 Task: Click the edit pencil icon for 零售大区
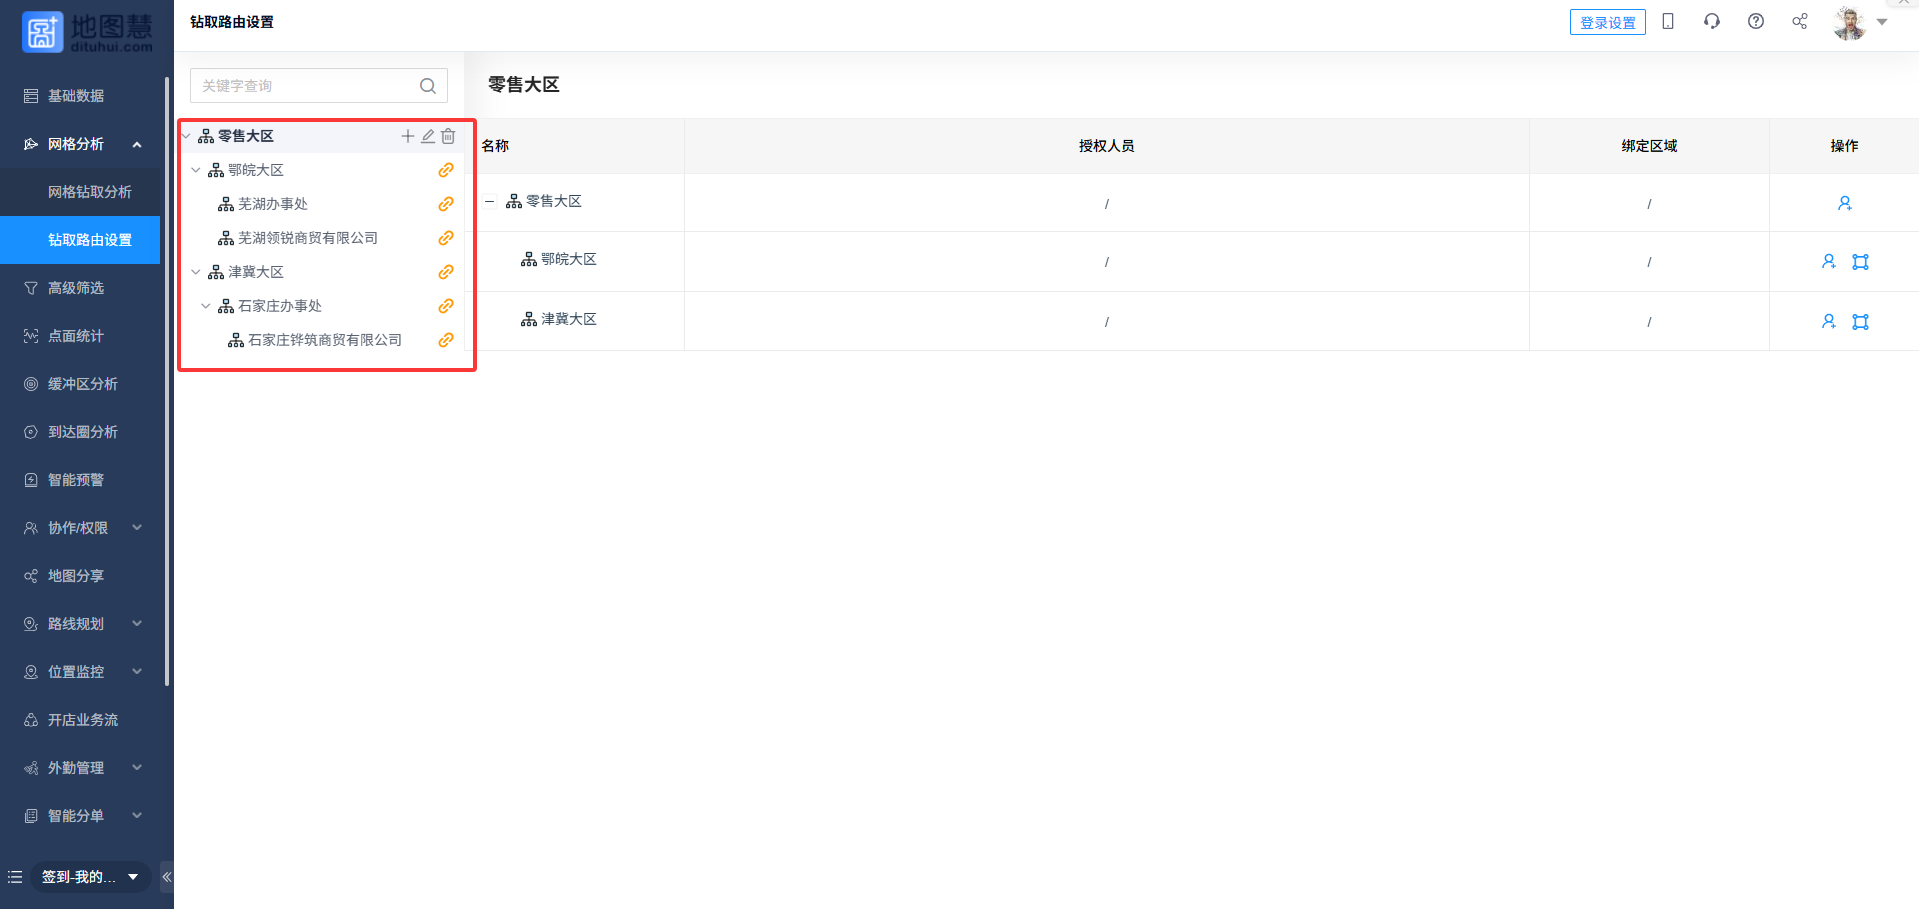(428, 136)
